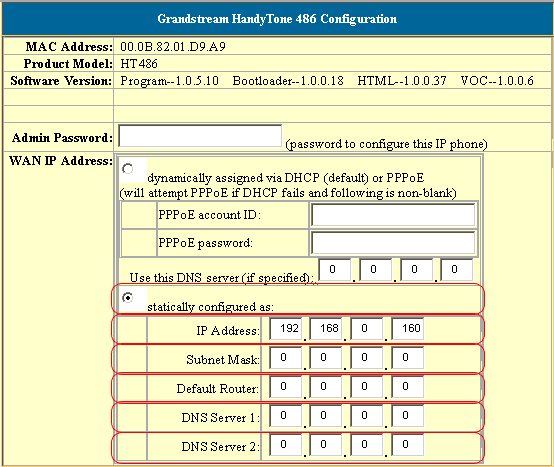Click the last Subnet Mask octet field
Screen dimensions: 554x467
408,357
